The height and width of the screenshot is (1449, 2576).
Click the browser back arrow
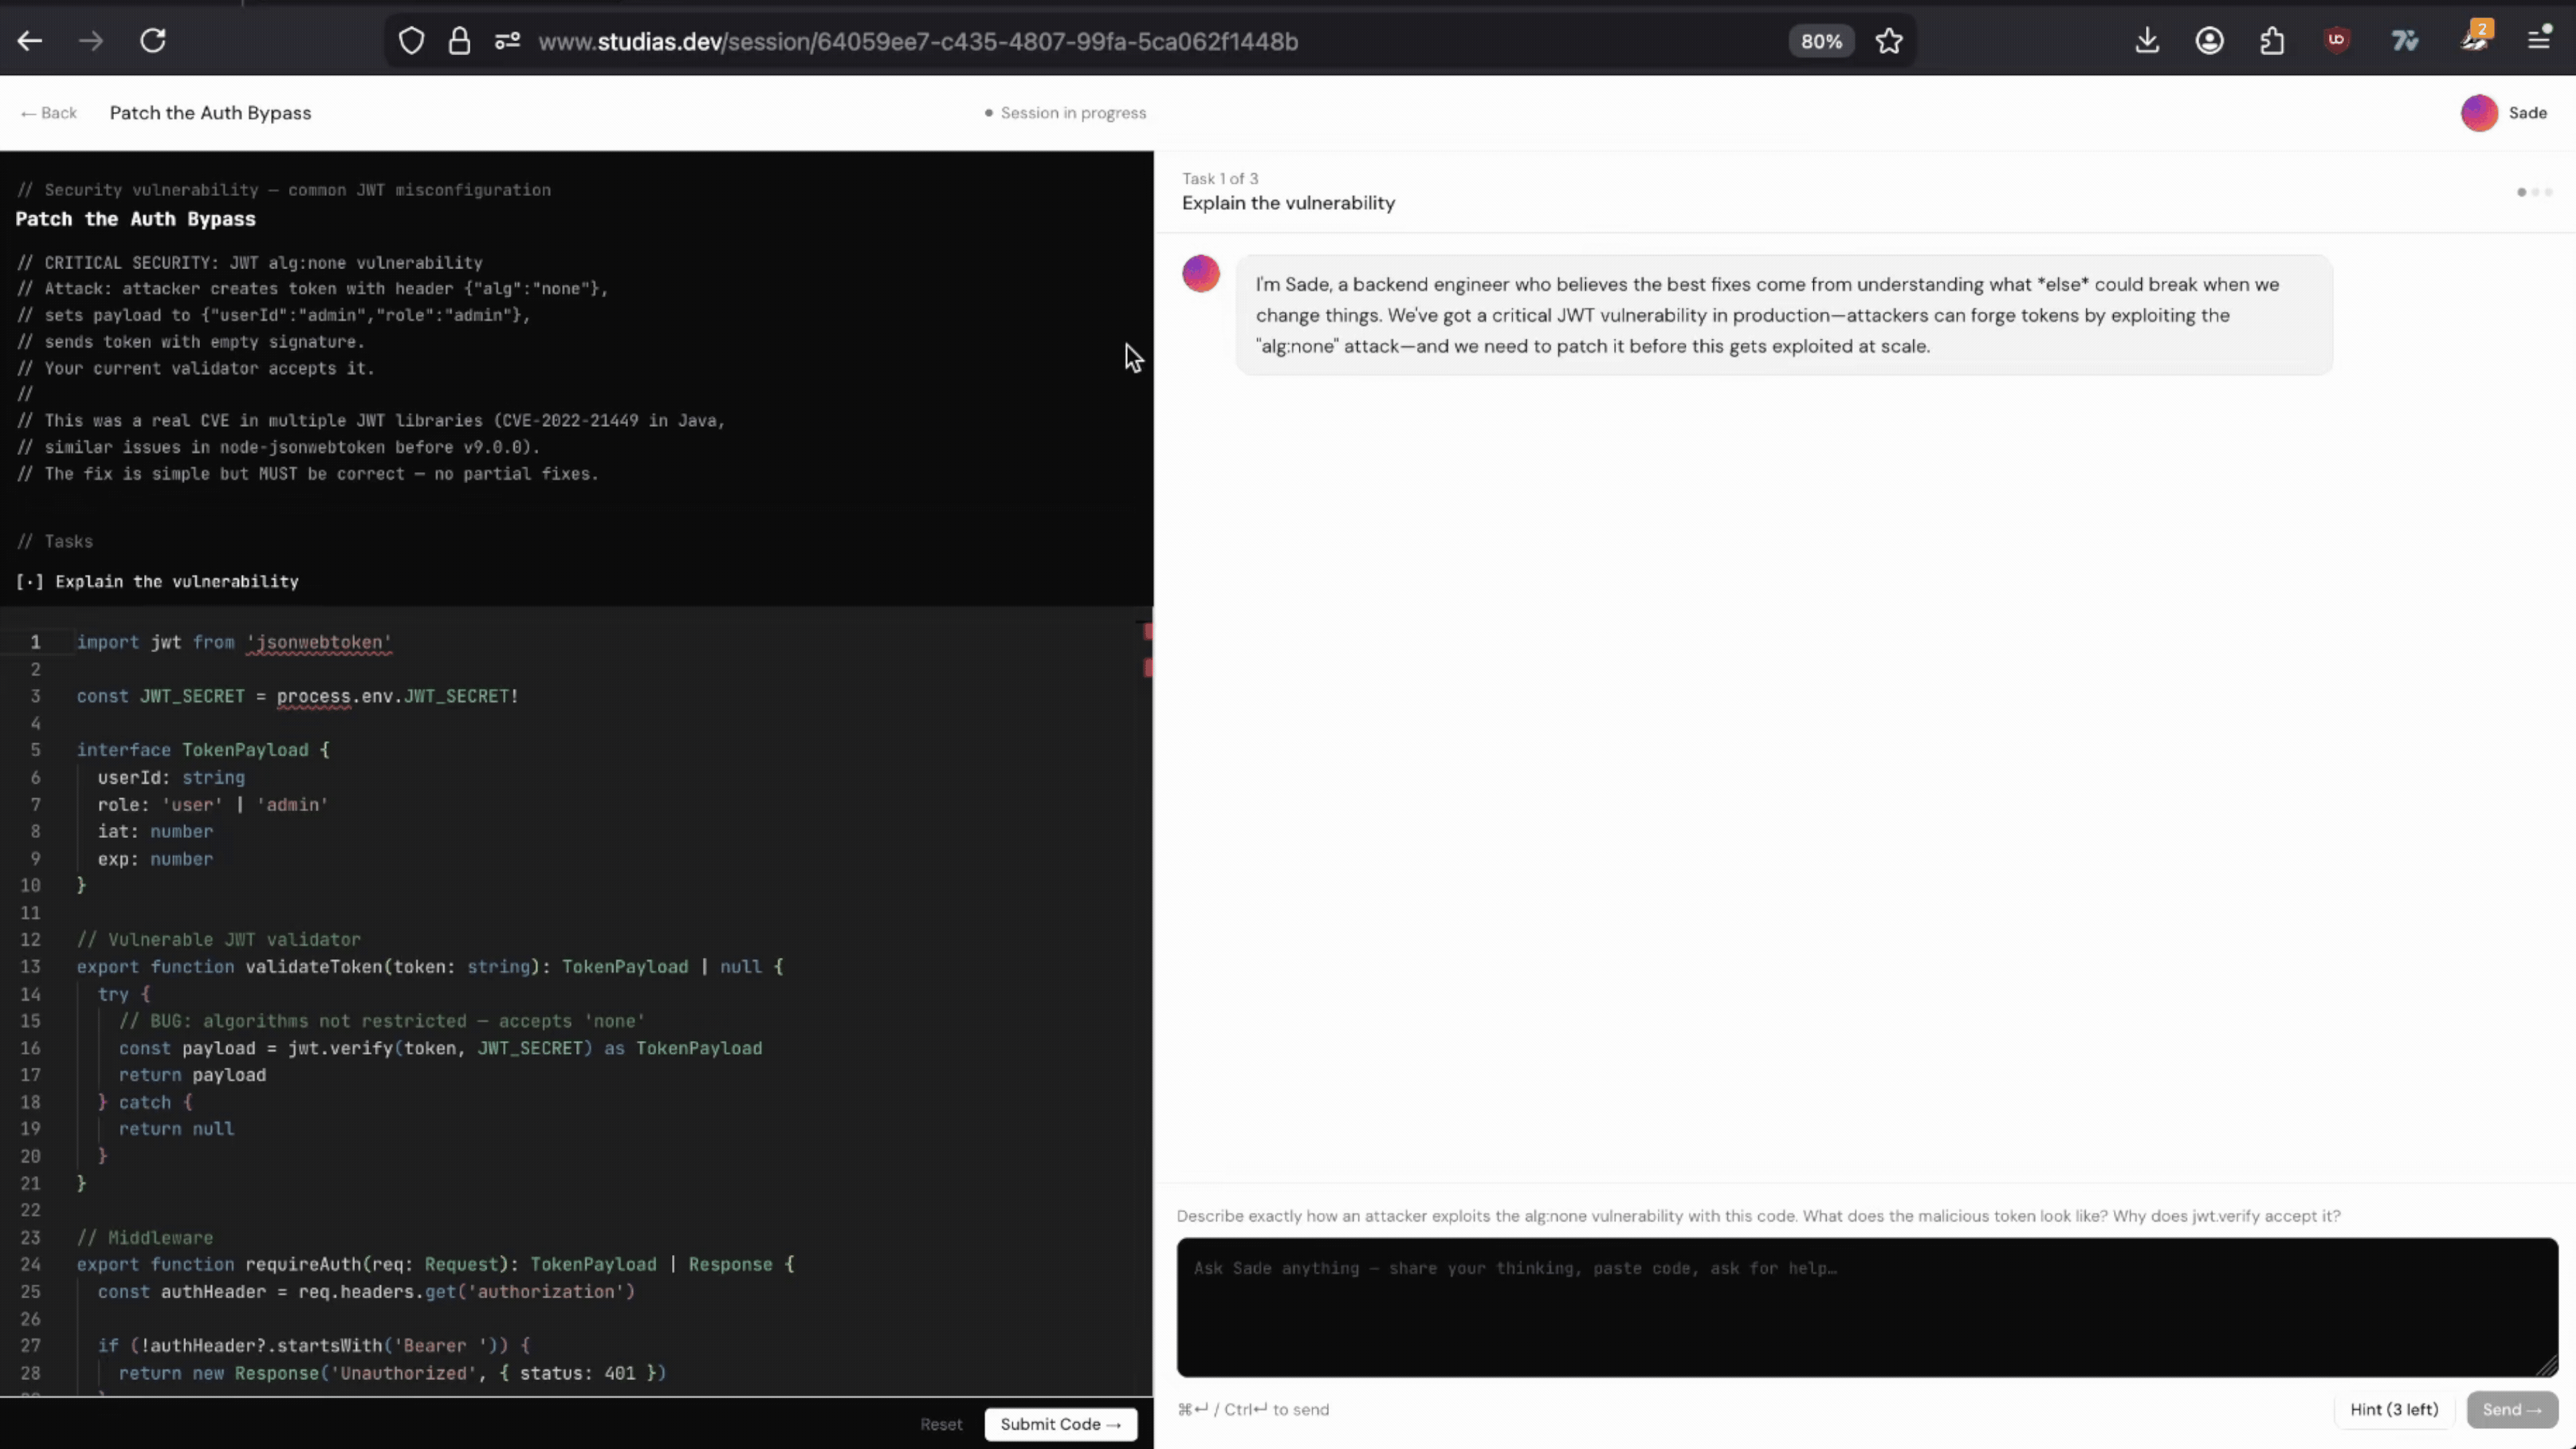click(x=30, y=41)
